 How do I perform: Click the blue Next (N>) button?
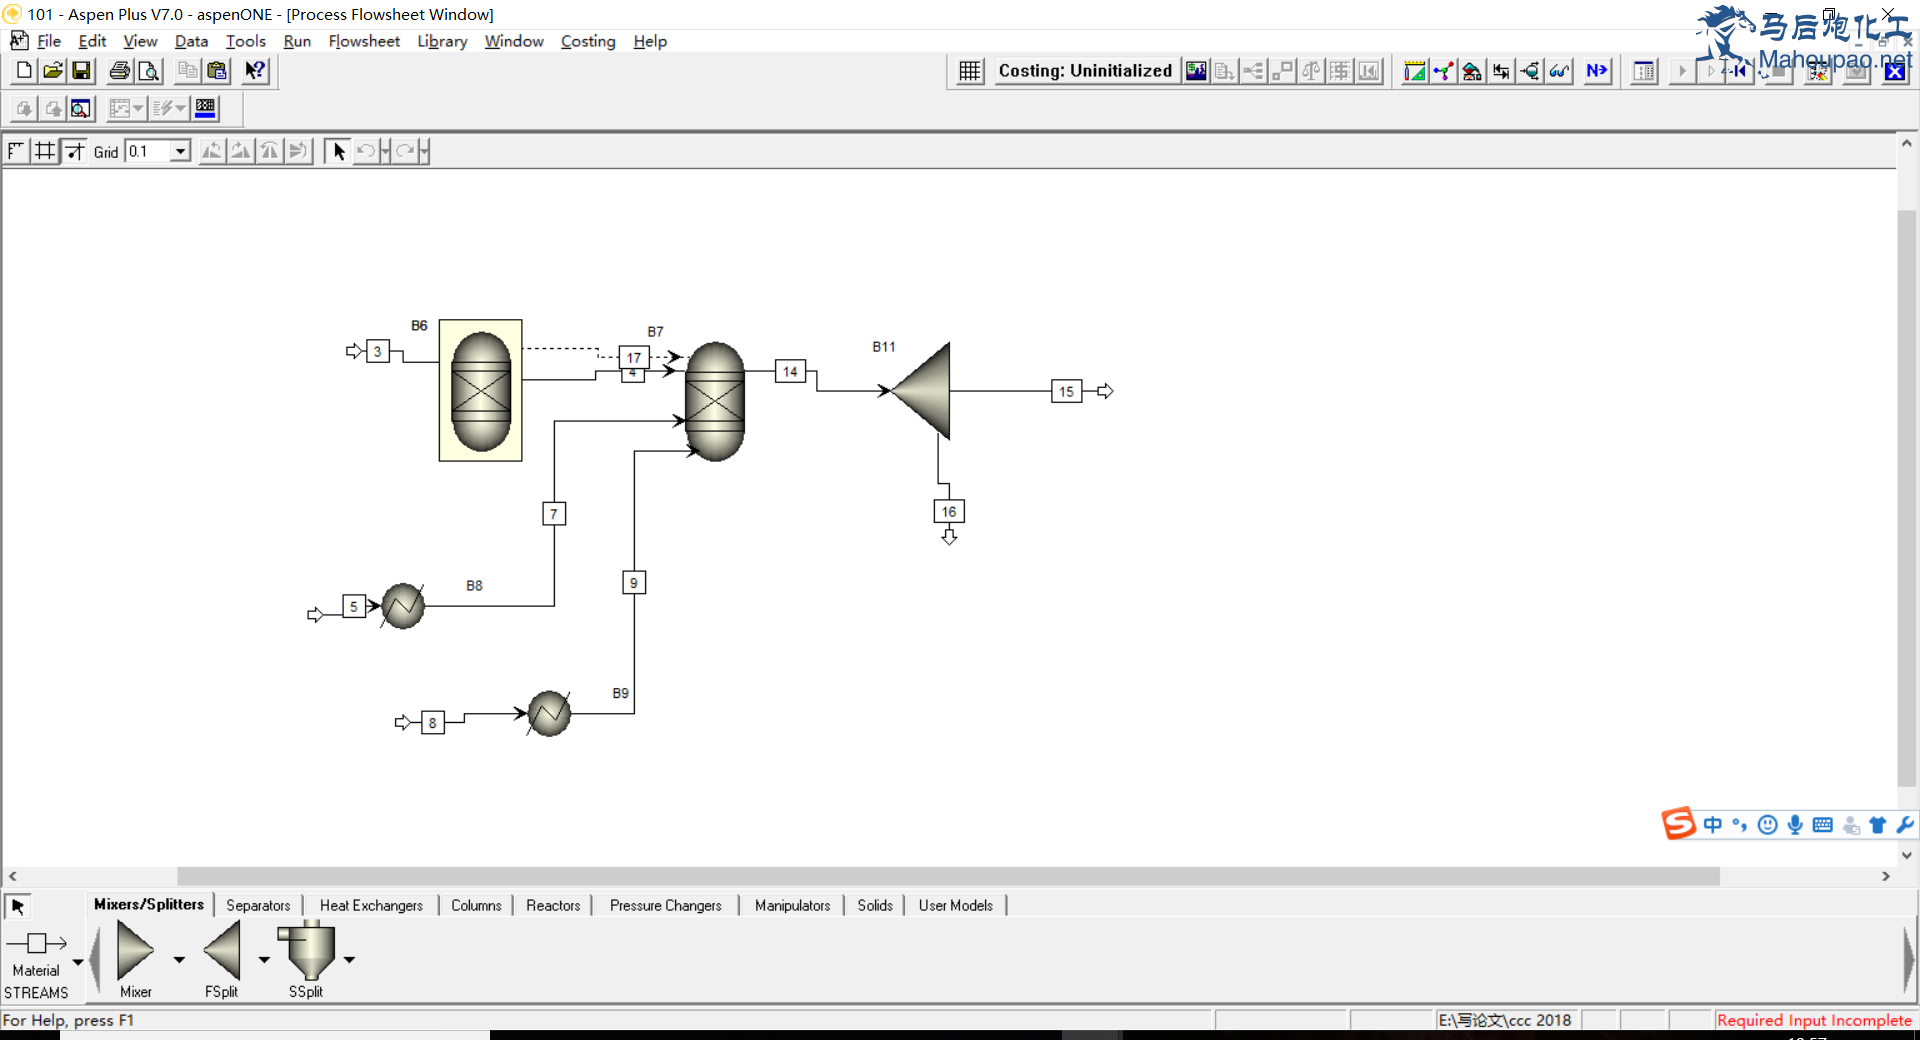point(1597,71)
